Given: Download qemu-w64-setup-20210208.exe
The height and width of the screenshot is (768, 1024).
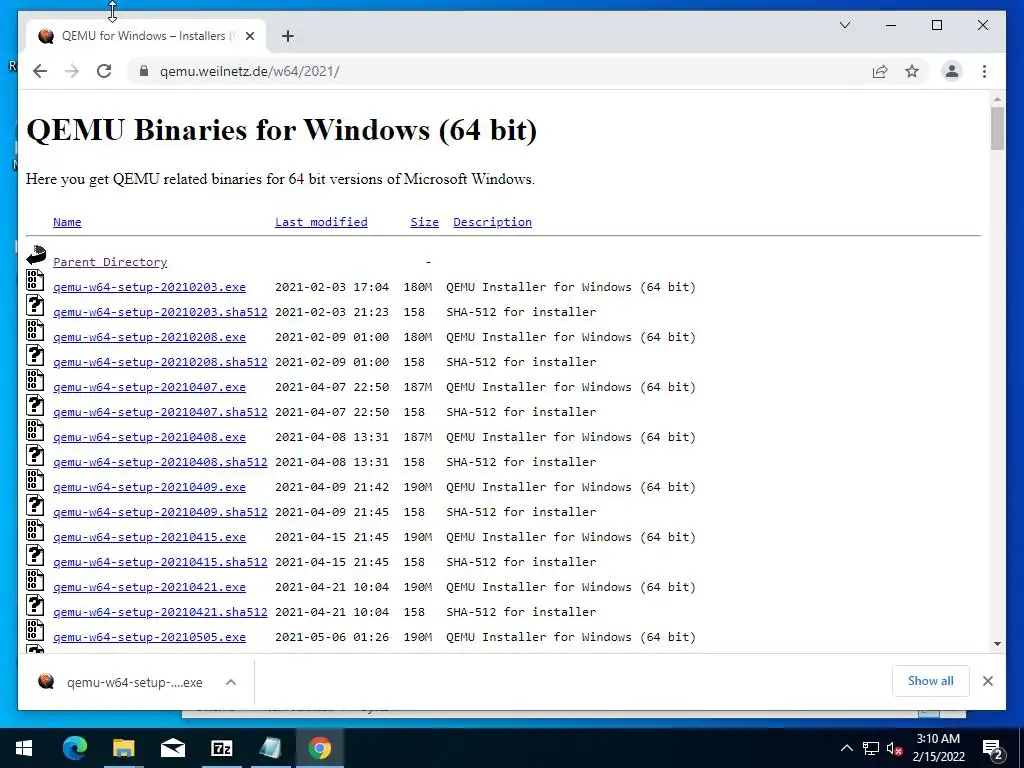Looking at the screenshot, I should click(x=150, y=337).
